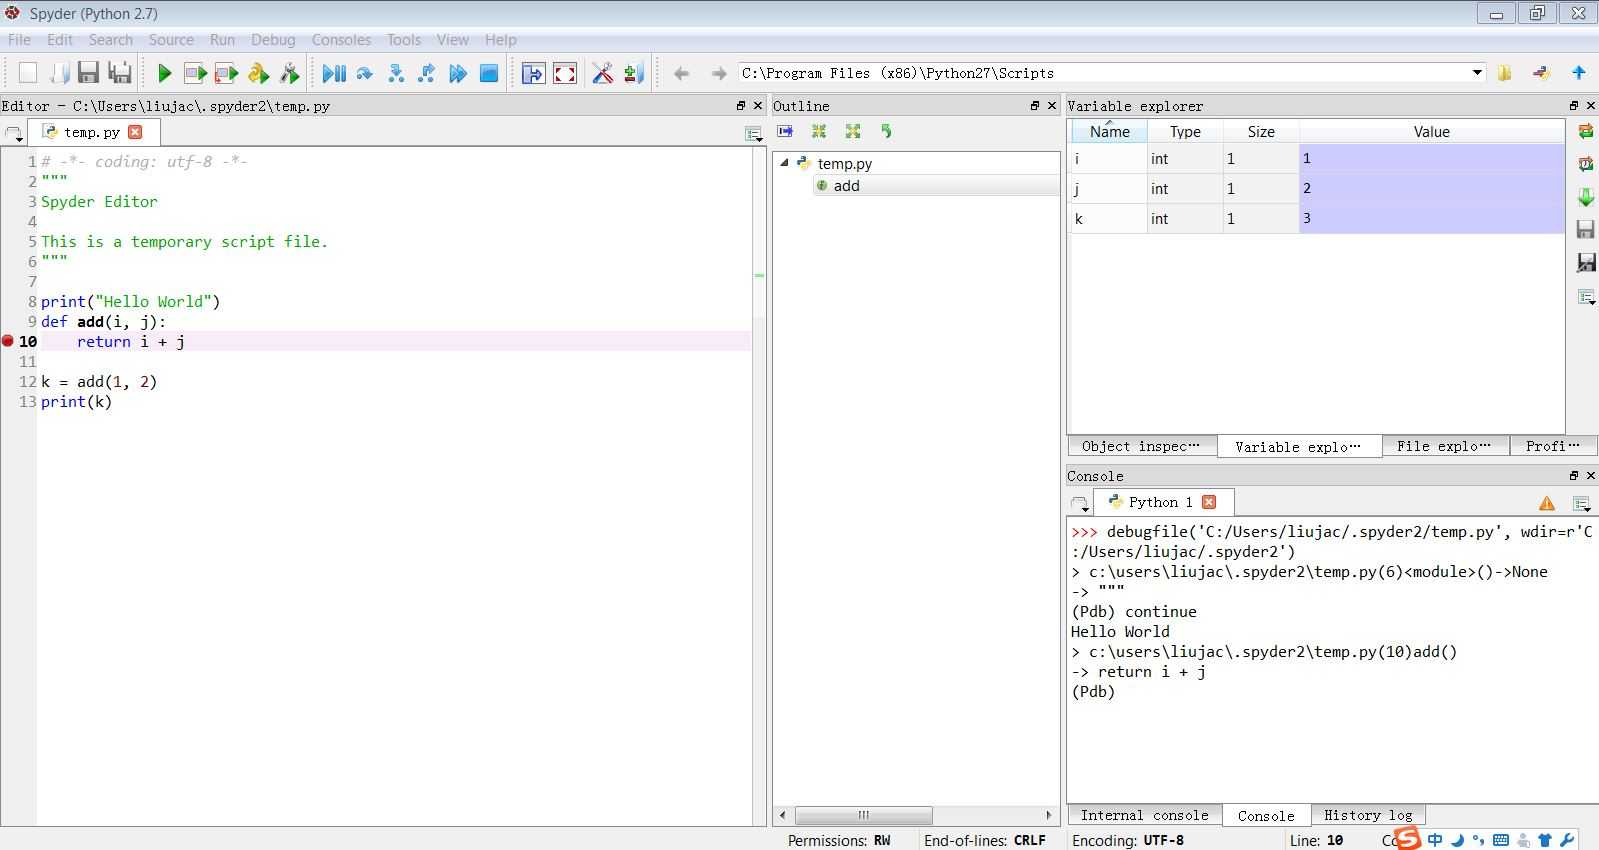
Task: Create a new file from the toolbar
Action: [28, 73]
